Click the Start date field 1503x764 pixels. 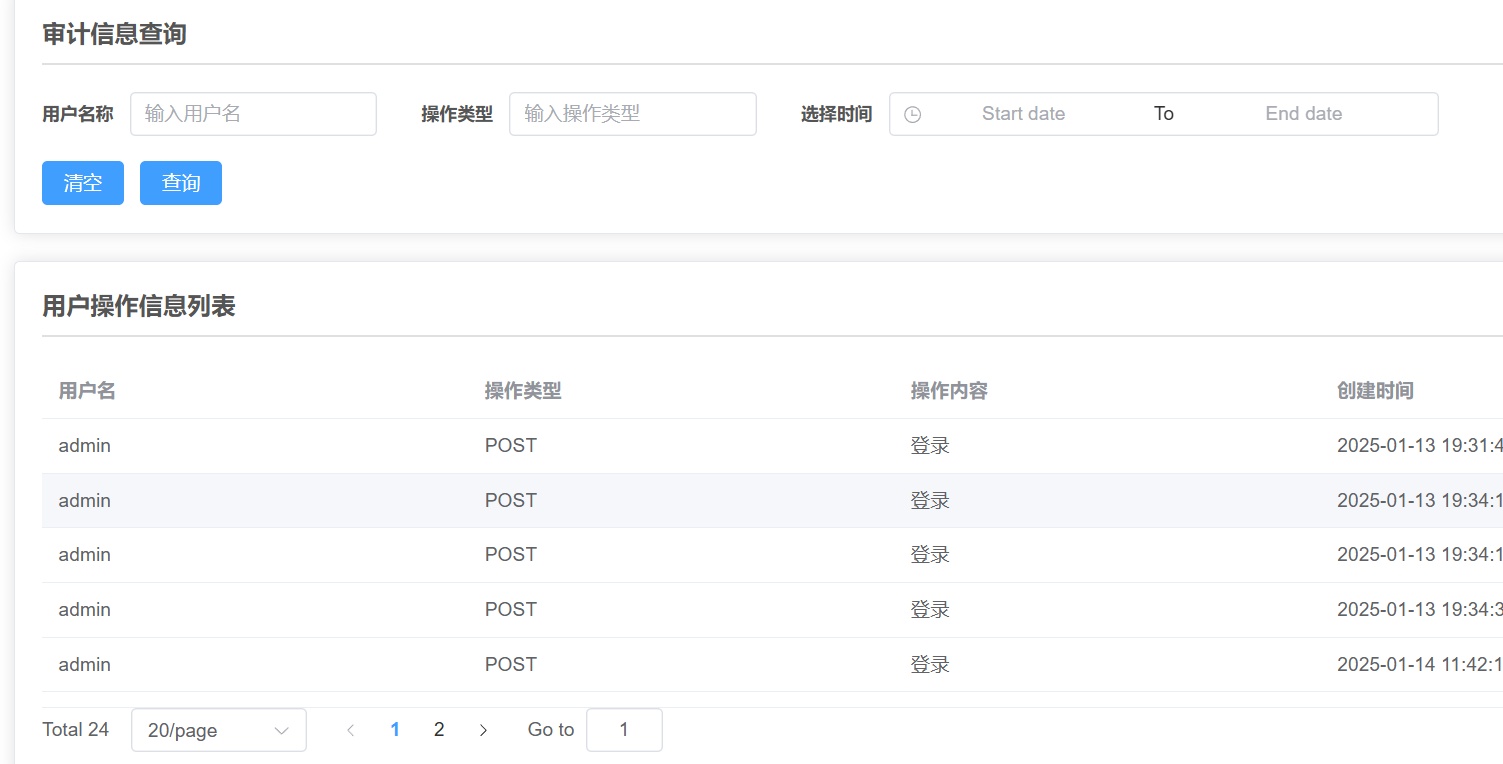click(1023, 114)
